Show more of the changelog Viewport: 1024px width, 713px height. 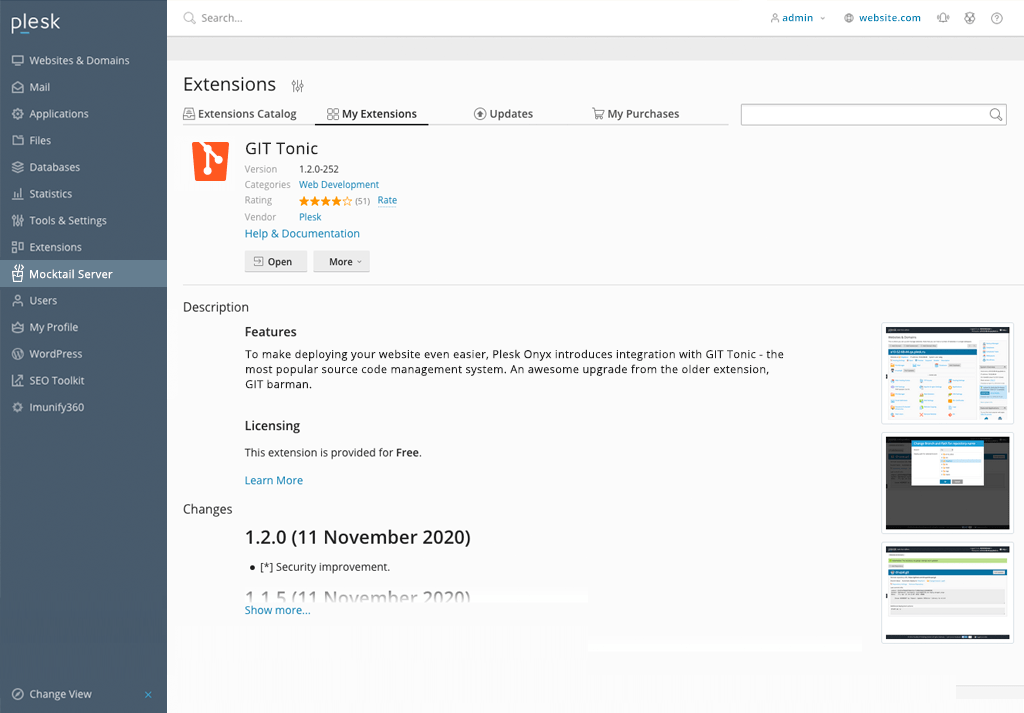coord(278,610)
